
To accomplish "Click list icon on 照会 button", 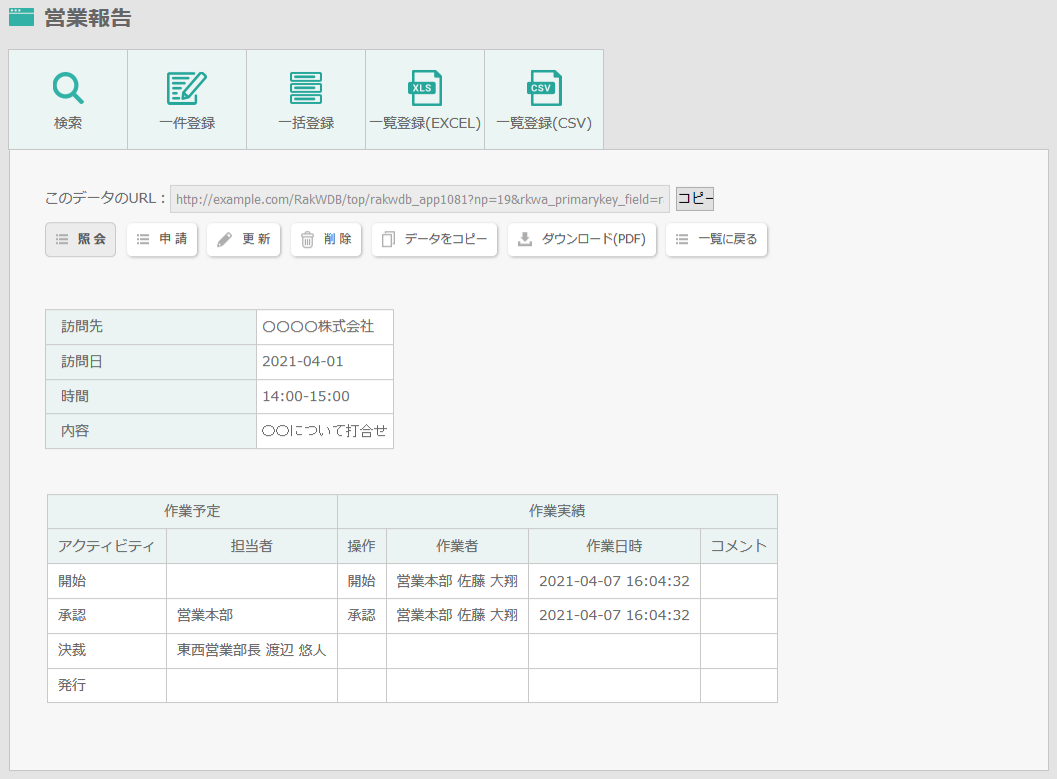I will pyautogui.click(x=62, y=239).
